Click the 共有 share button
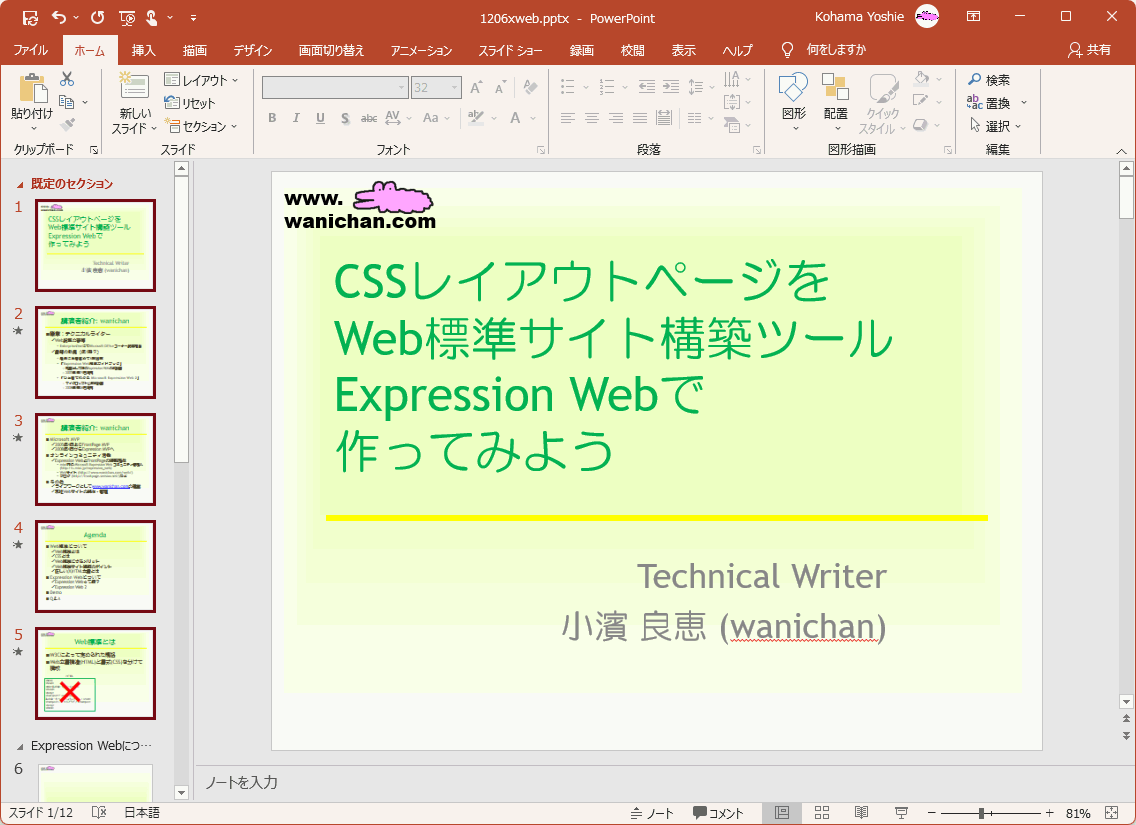 click(1090, 49)
